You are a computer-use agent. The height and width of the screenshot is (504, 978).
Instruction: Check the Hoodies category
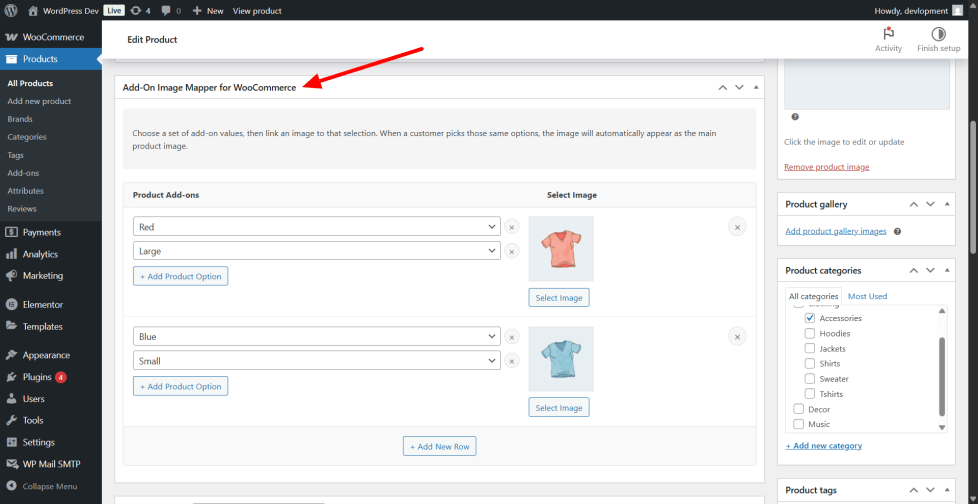click(810, 333)
